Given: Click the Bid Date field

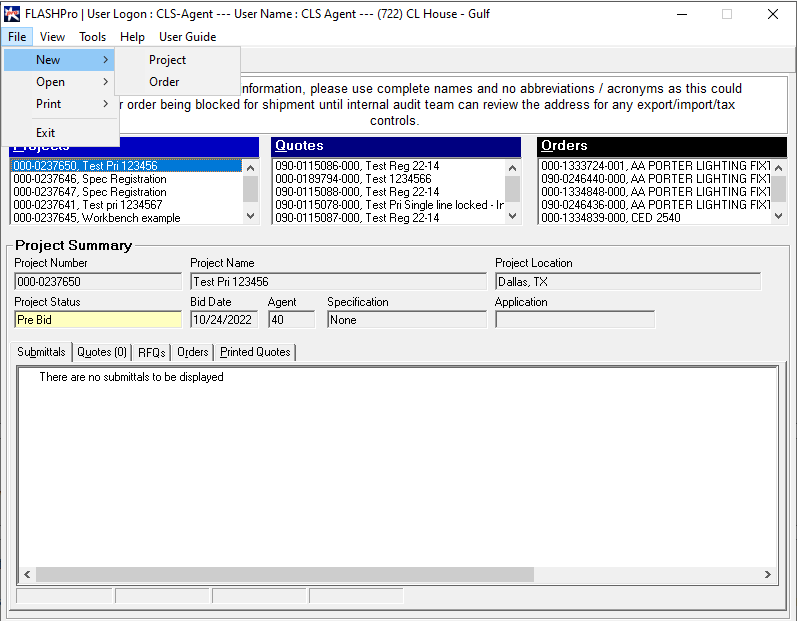Looking at the screenshot, I should pos(223,320).
